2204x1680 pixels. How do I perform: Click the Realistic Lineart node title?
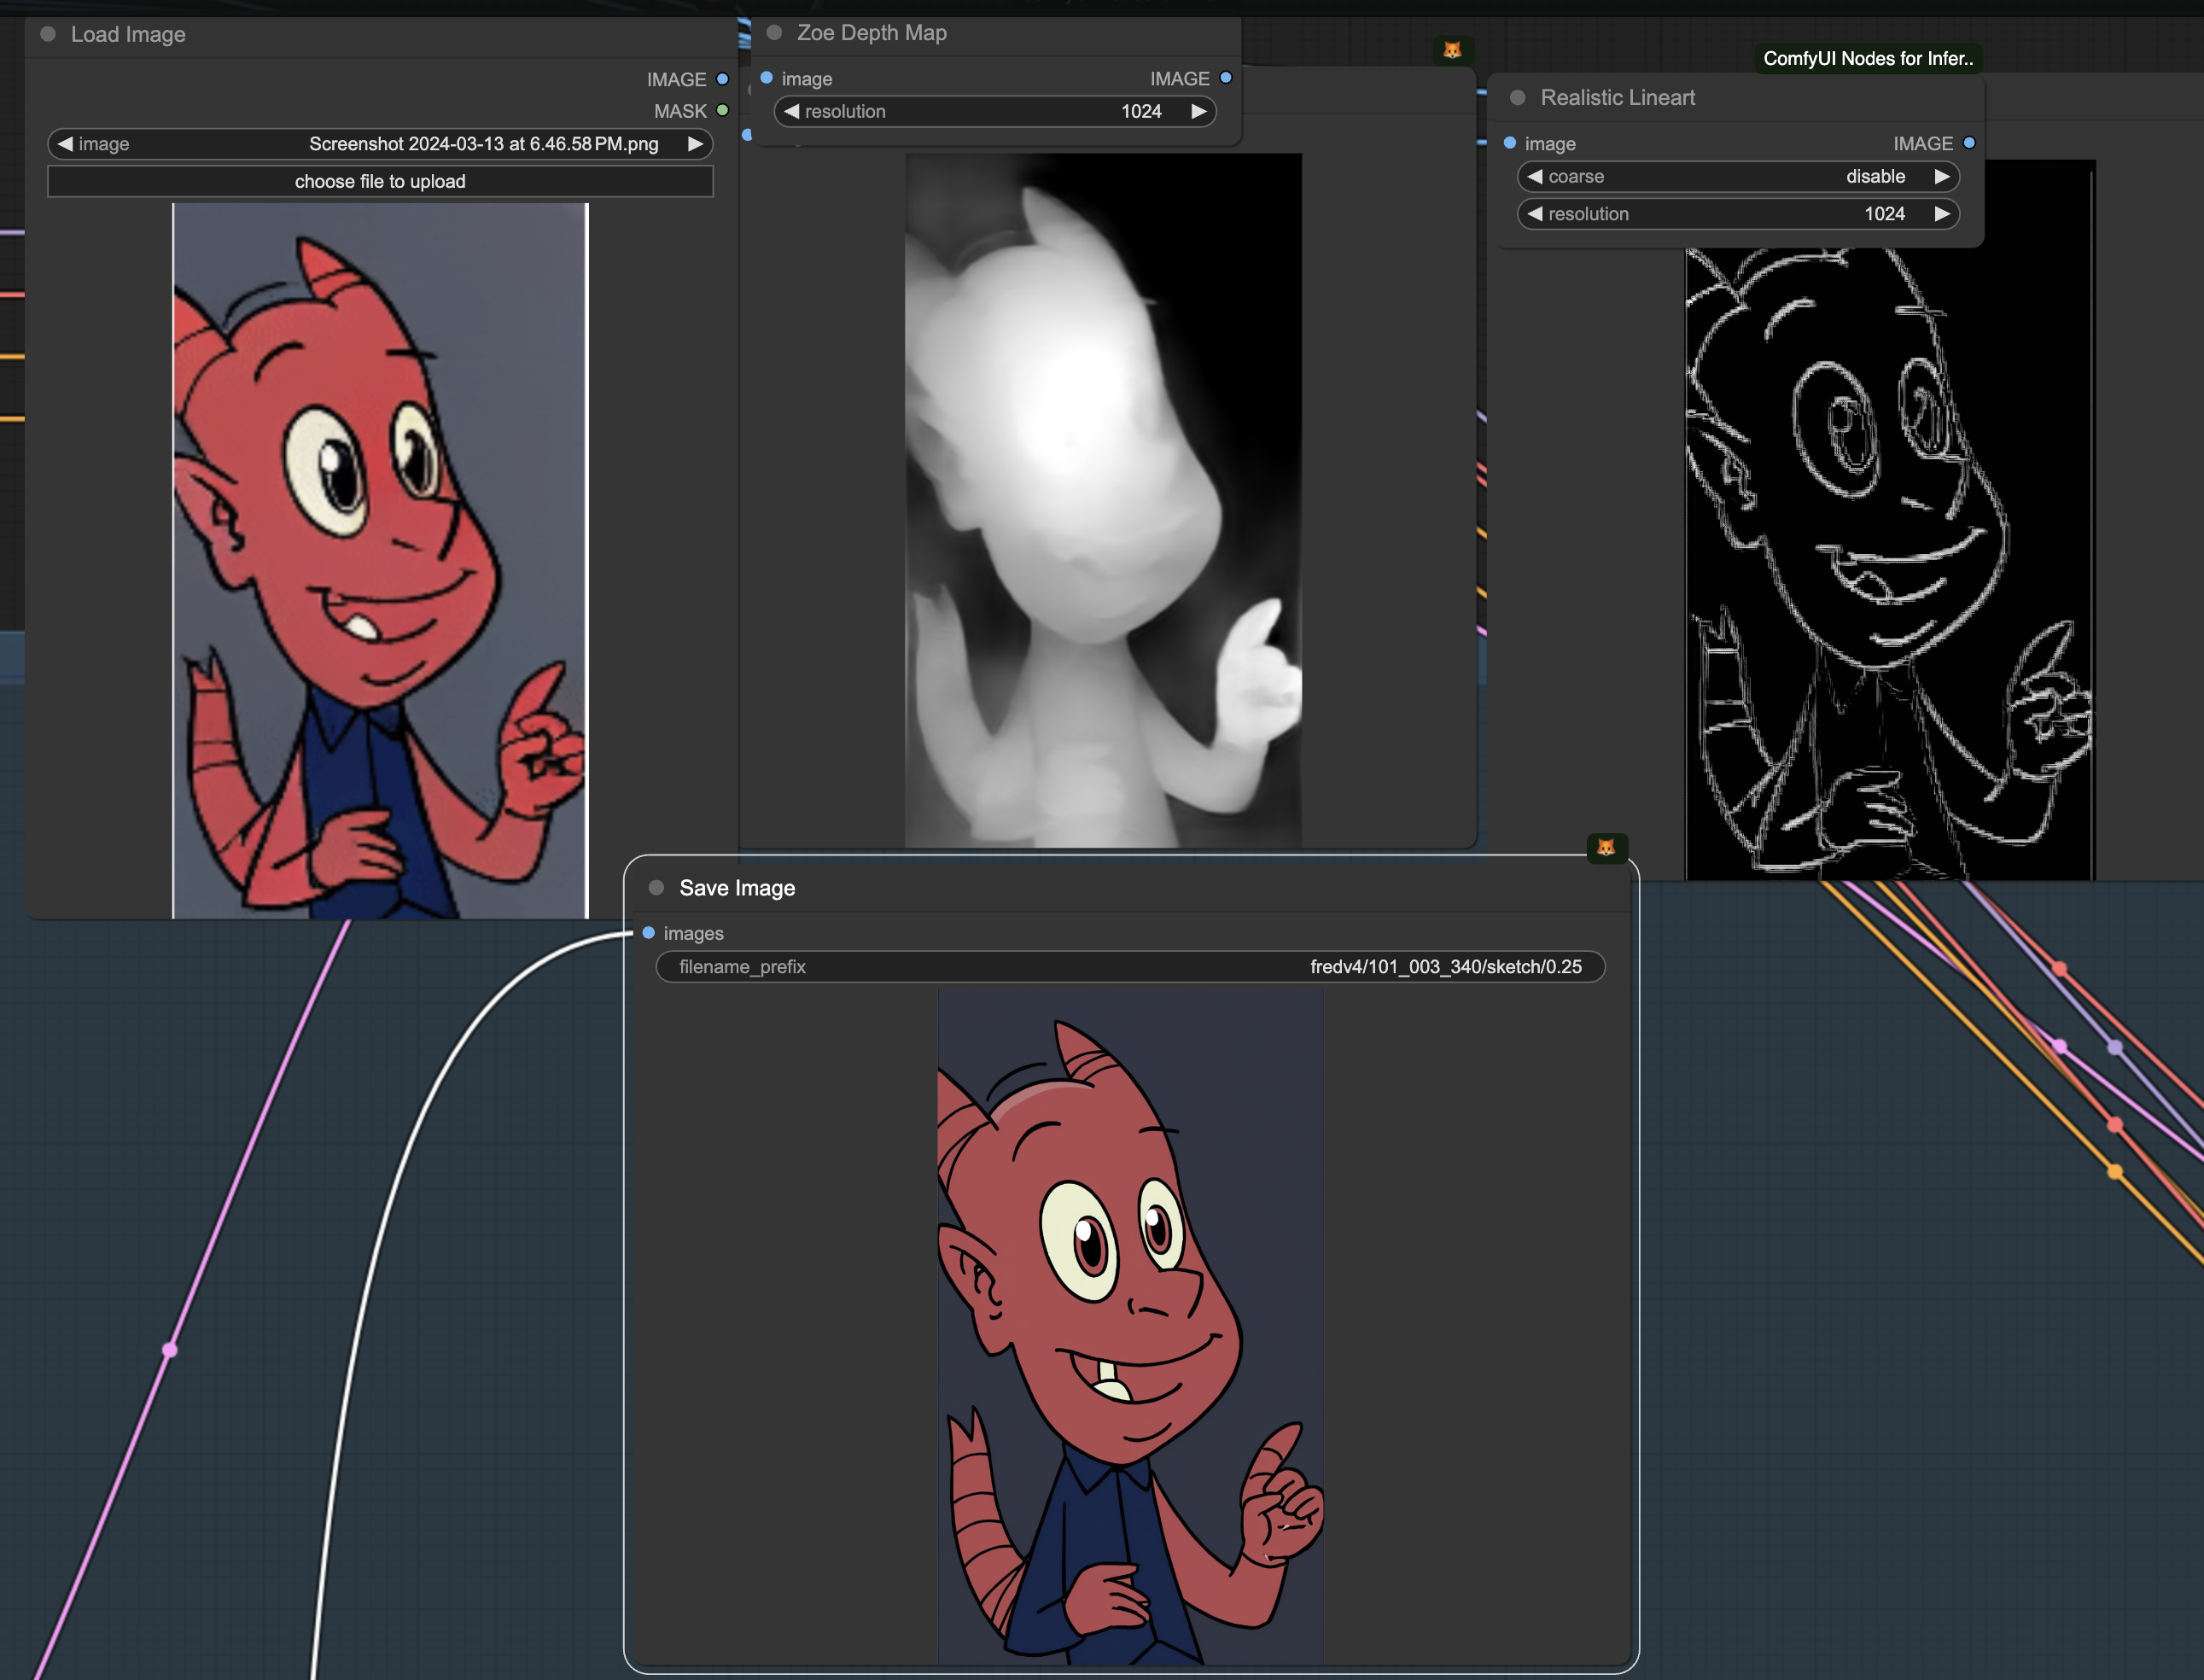tap(1617, 97)
